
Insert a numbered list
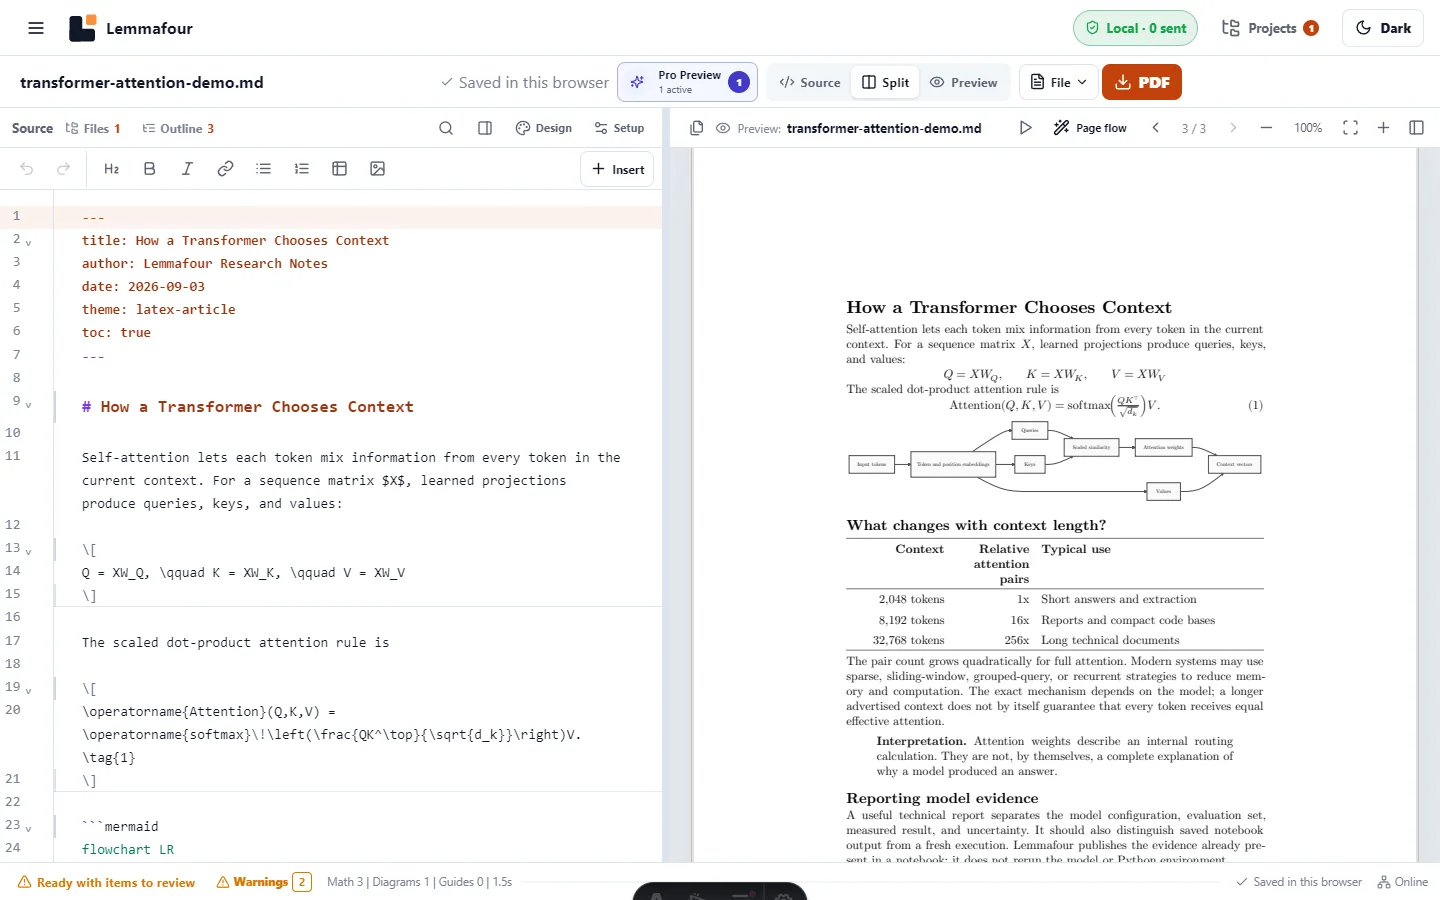pos(302,169)
